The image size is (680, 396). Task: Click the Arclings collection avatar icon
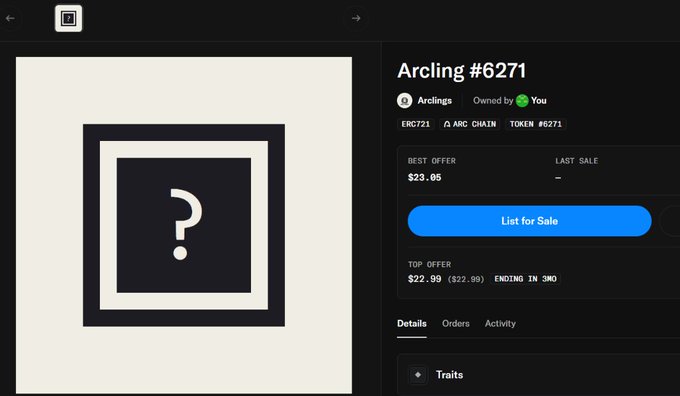(405, 101)
